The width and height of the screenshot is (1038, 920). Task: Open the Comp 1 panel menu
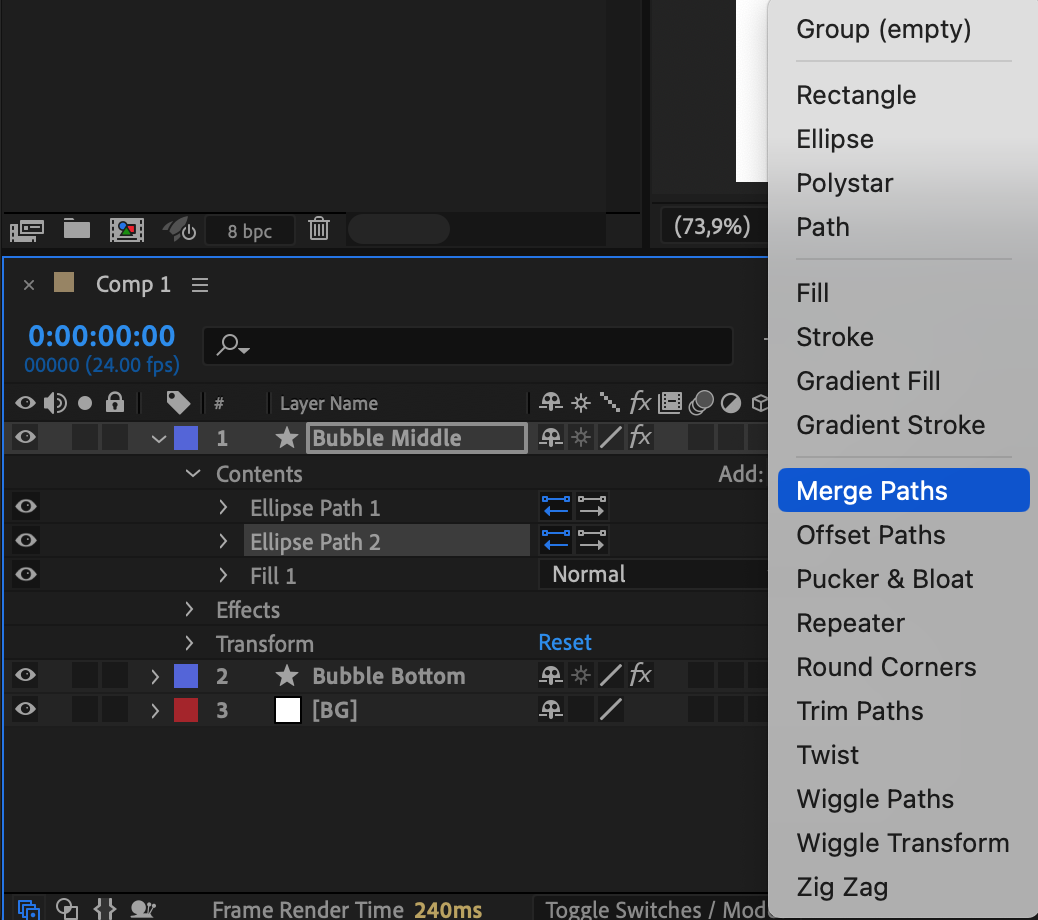point(200,285)
